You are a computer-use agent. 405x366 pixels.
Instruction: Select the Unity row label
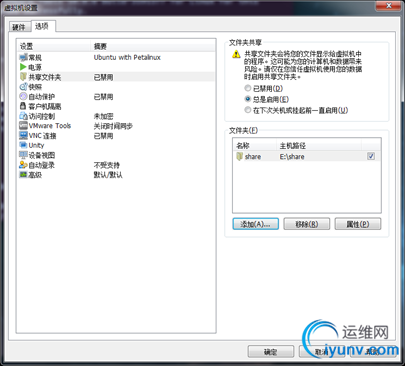36,145
